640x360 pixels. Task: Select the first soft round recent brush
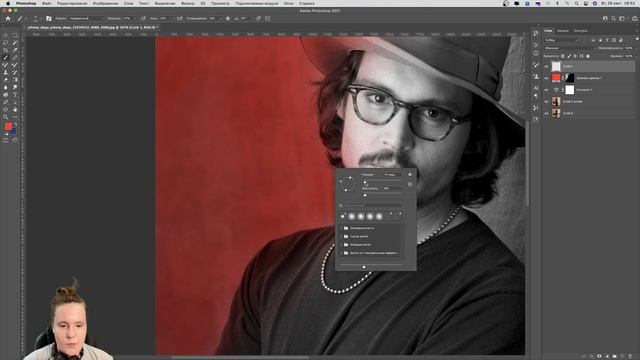(x=352, y=216)
